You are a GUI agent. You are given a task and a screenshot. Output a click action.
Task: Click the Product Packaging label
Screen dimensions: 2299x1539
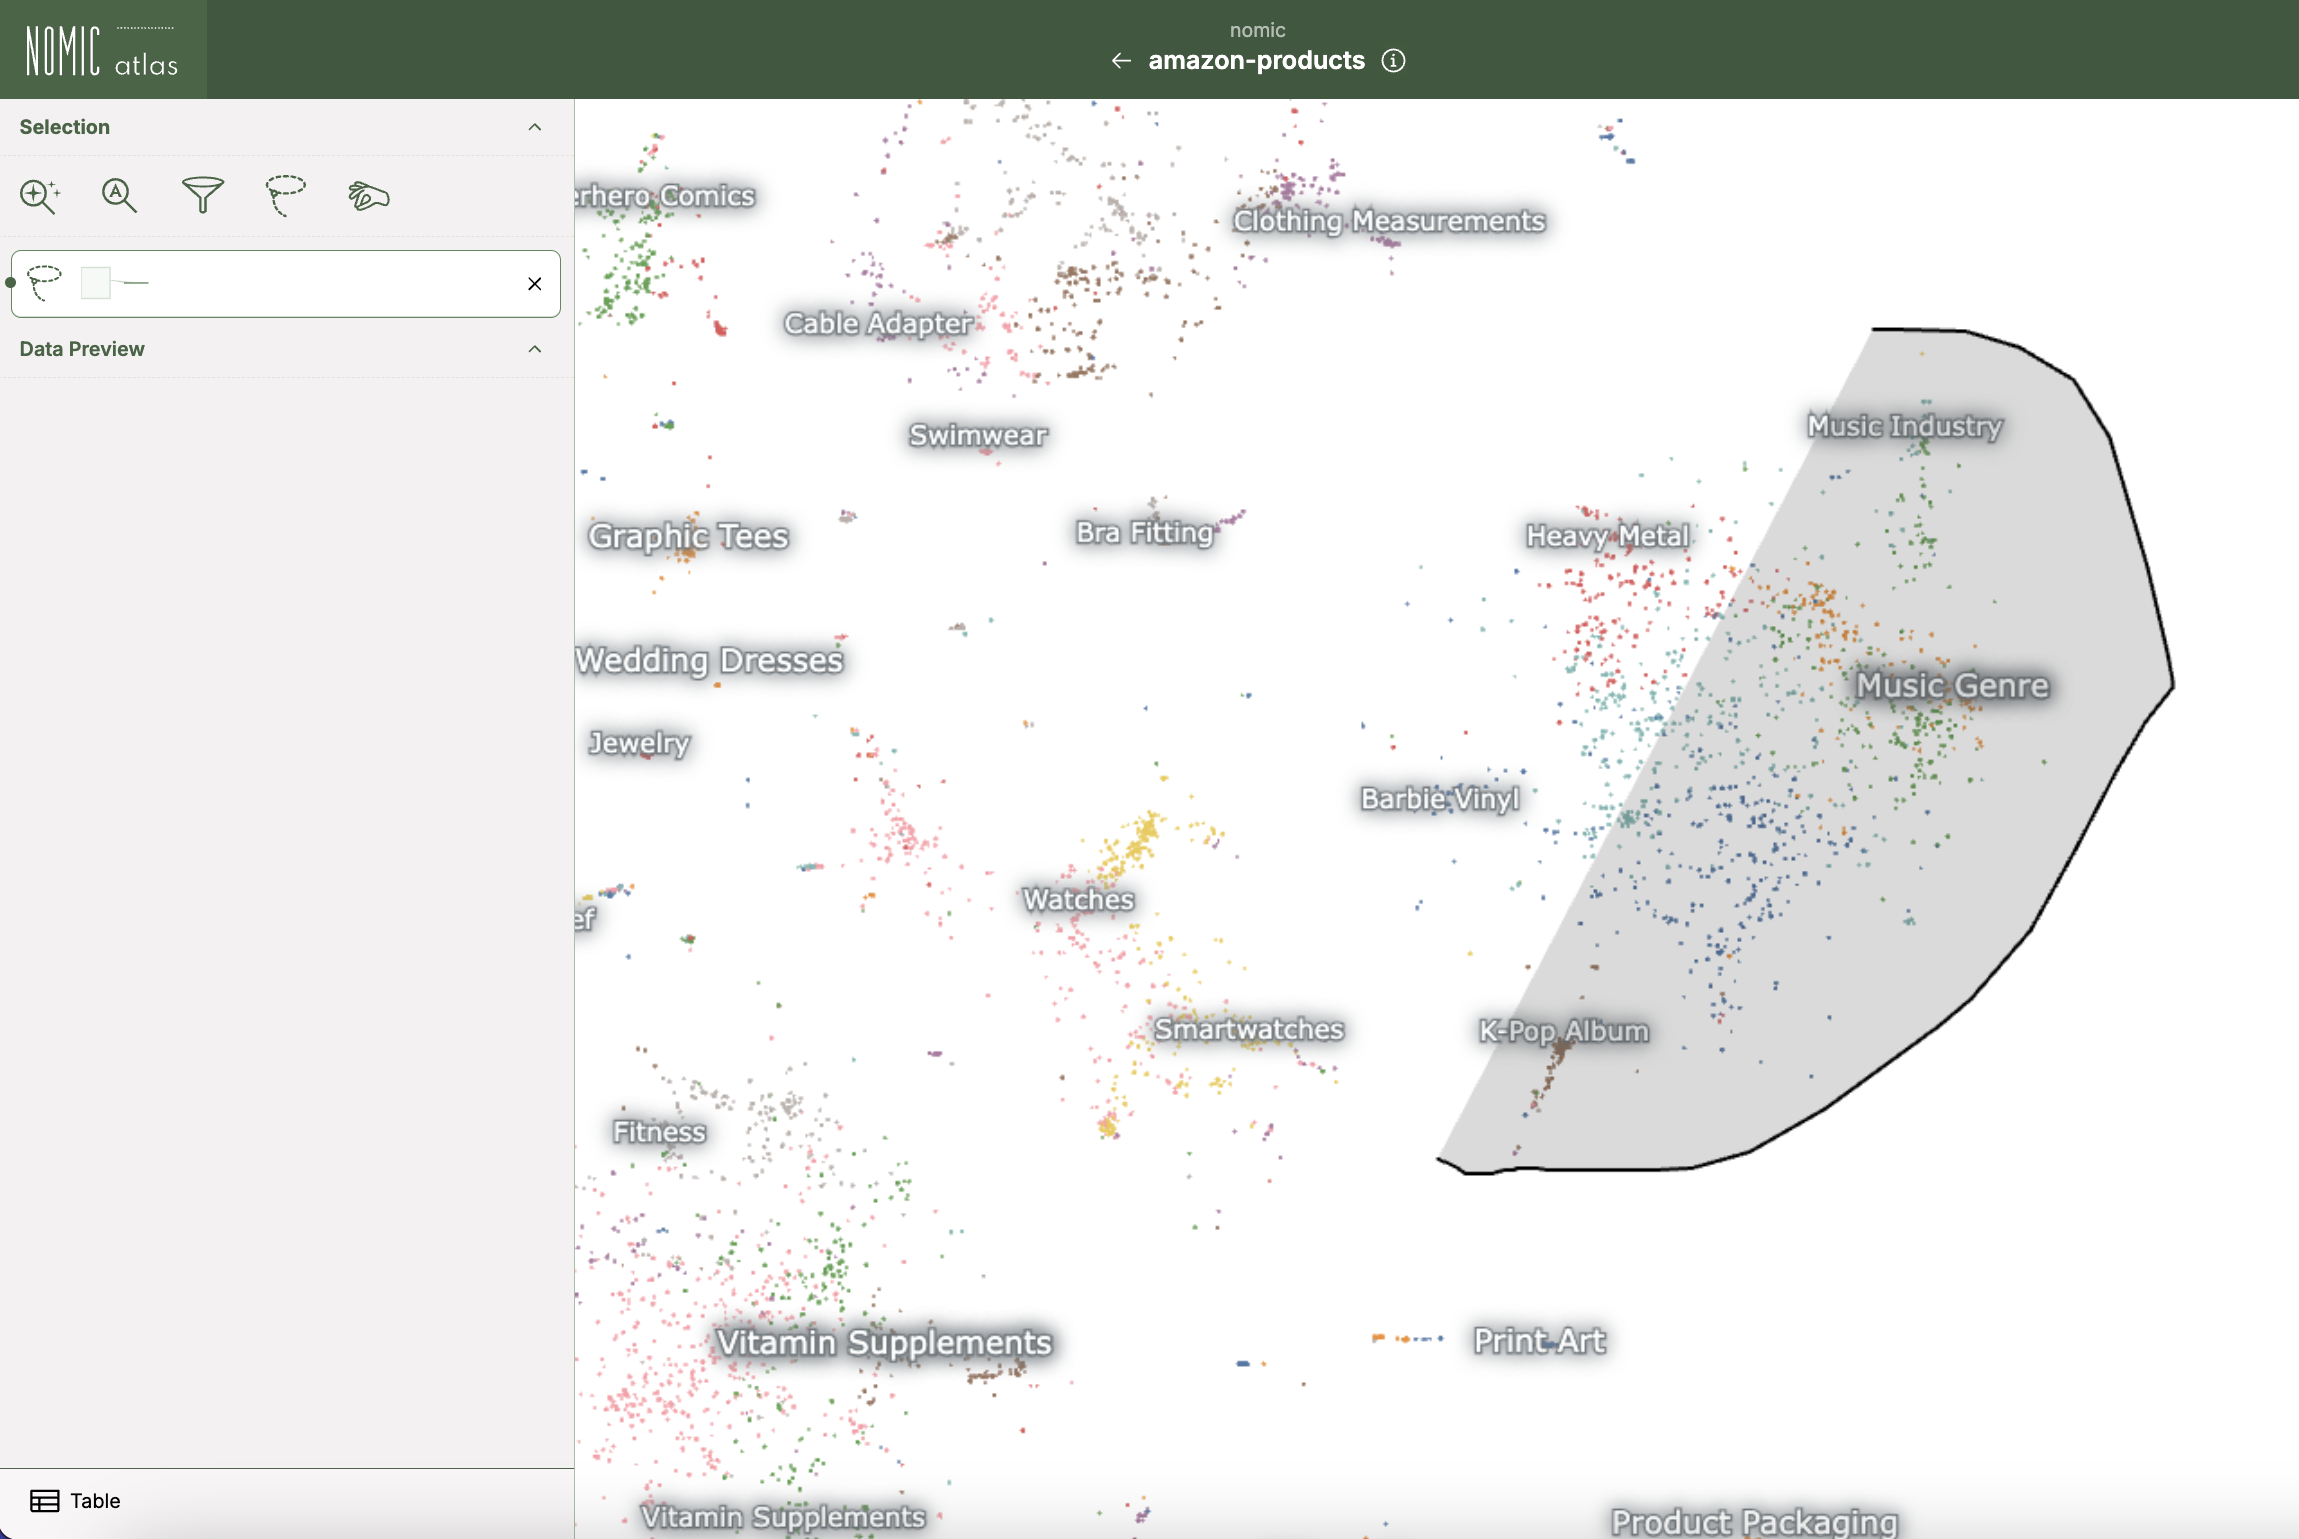click(x=1755, y=1521)
